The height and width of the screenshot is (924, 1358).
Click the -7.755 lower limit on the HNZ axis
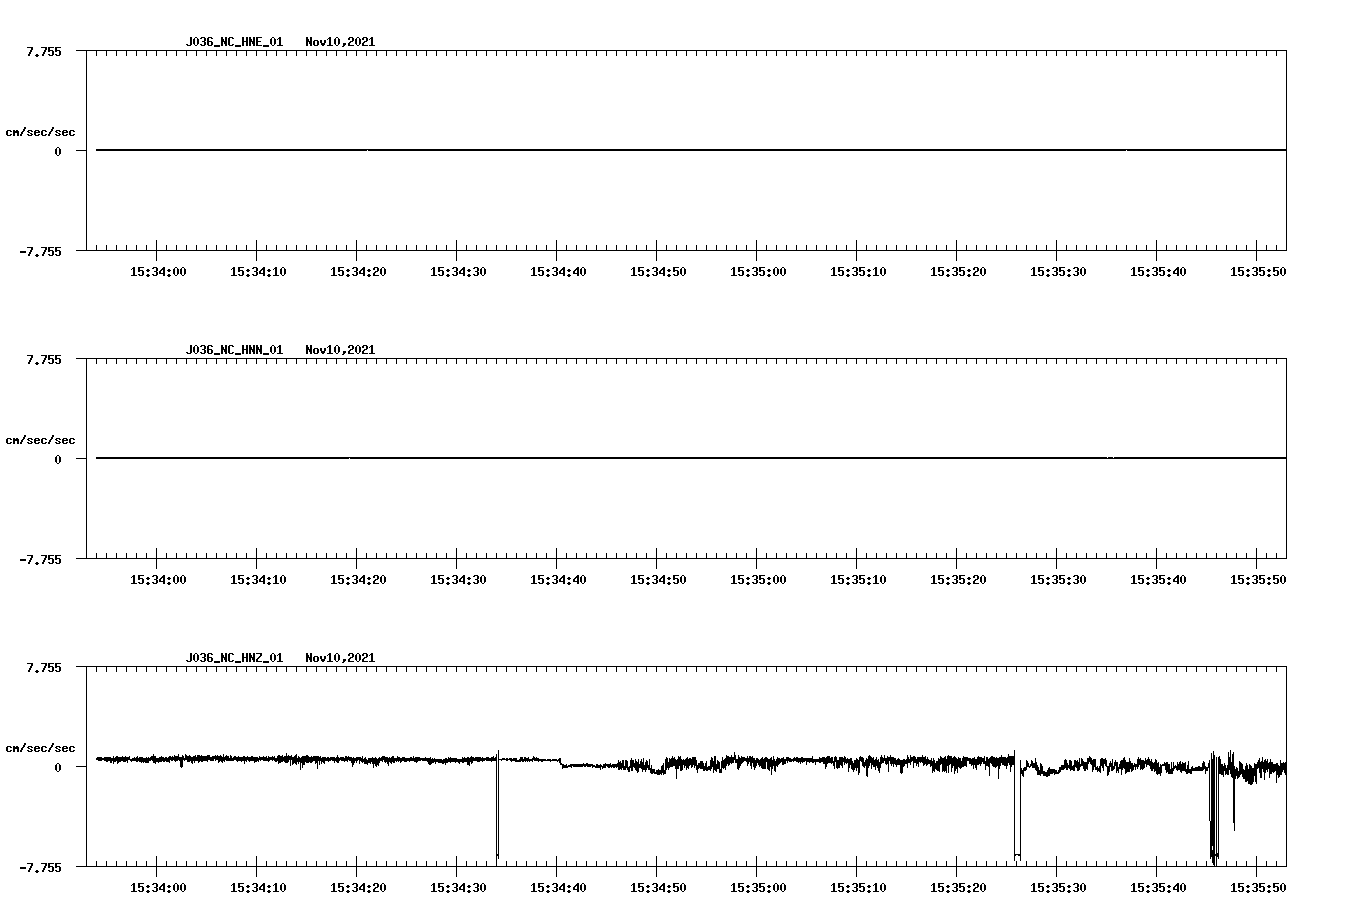click(x=40, y=867)
